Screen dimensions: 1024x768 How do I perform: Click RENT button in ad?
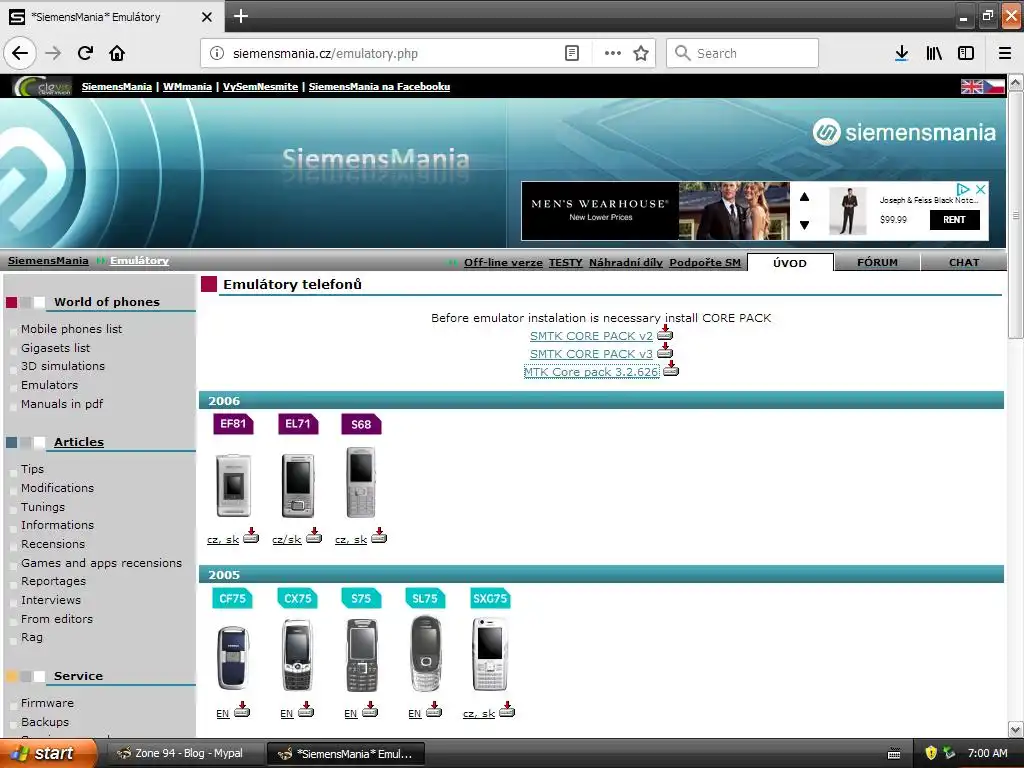(954, 219)
